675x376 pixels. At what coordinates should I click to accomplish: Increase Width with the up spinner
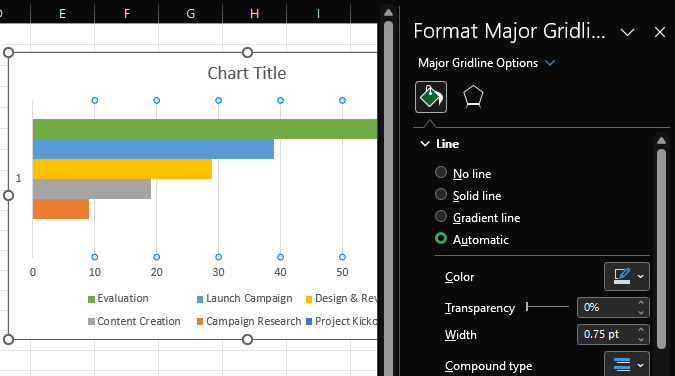click(641, 330)
